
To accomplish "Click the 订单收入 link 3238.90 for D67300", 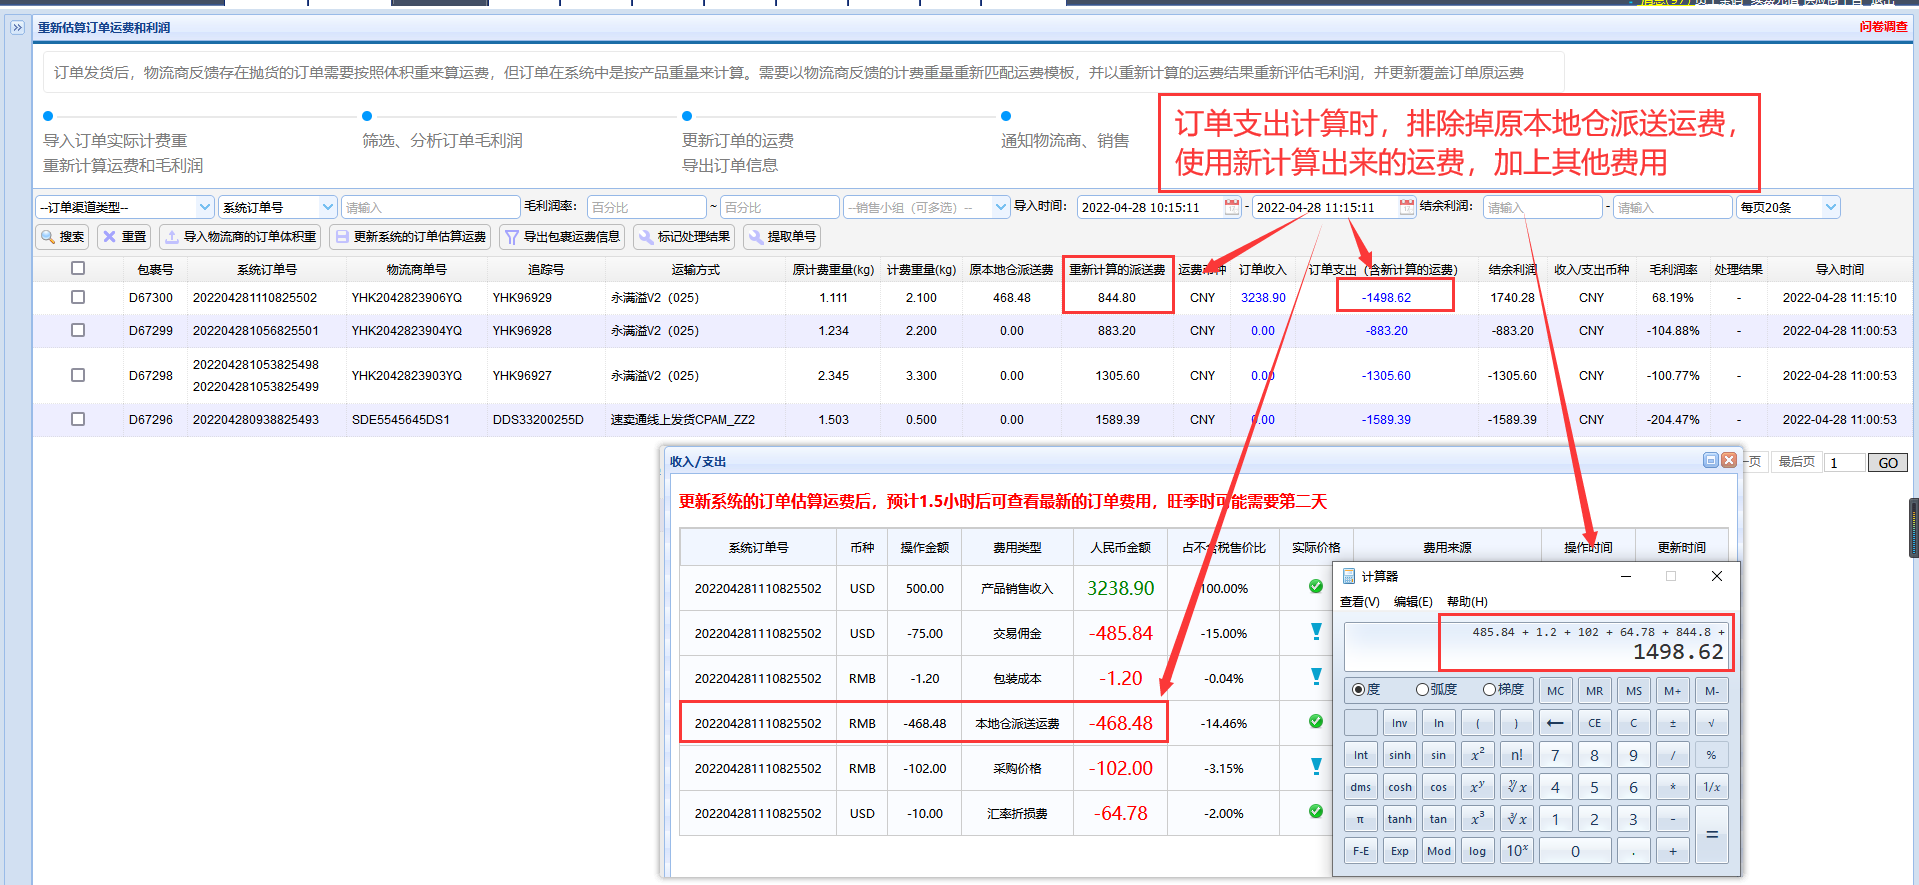I will (1263, 297).
